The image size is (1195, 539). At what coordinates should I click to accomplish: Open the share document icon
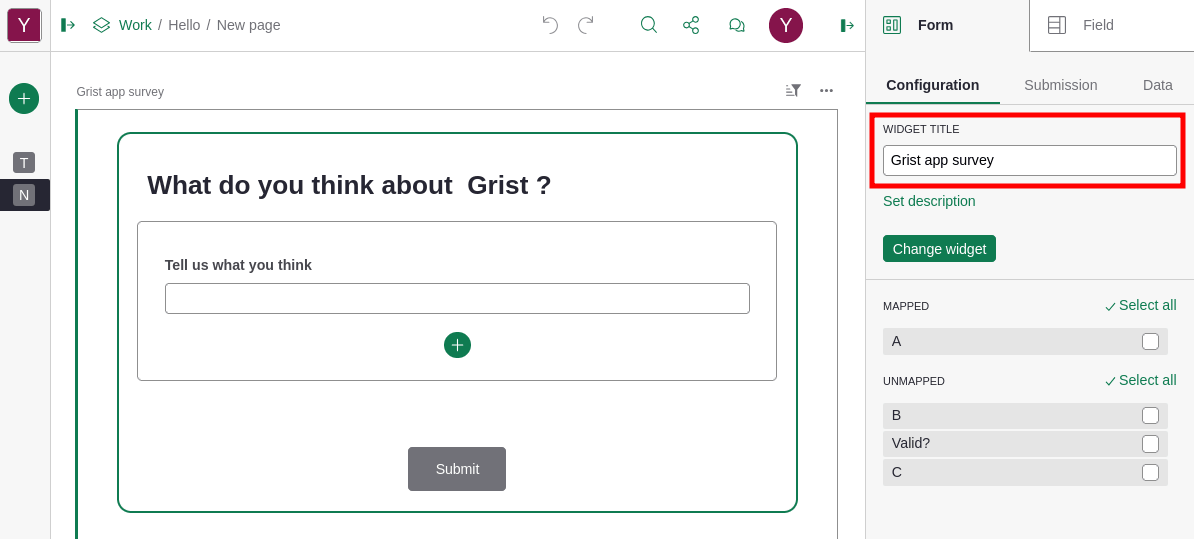pos(691,25)
